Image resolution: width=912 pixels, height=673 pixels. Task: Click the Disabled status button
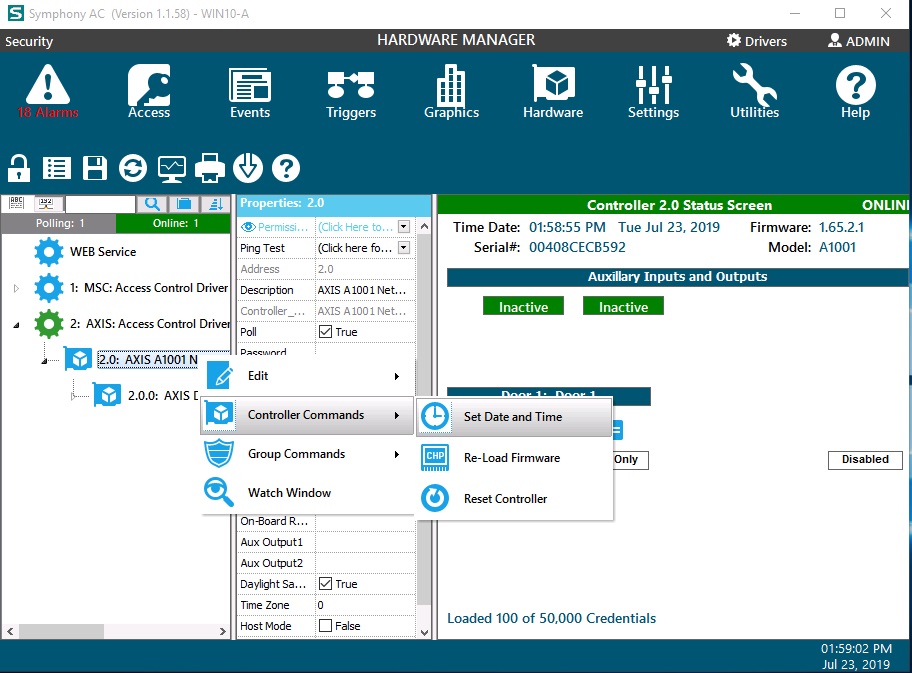pyautogui.click(x=865, y=460)
